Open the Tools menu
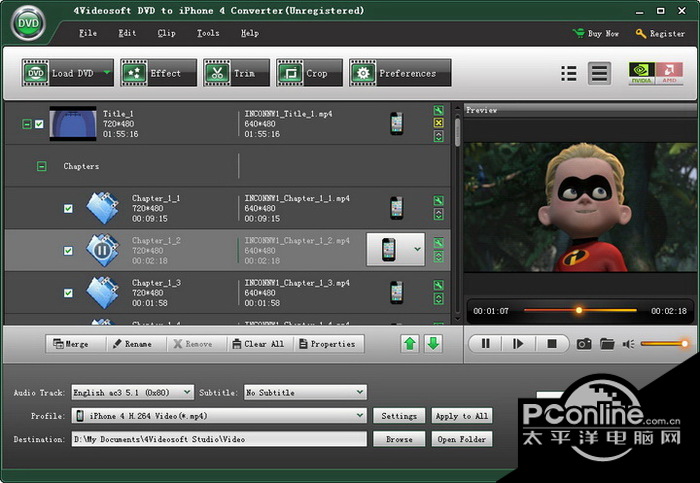This screenshot has height=483, width=700. [x=208, y=33]
